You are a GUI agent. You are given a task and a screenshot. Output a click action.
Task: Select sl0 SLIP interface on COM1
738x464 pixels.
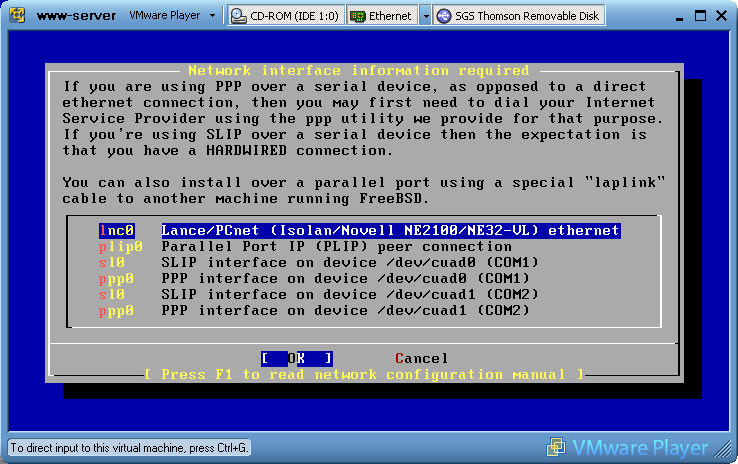318,262
